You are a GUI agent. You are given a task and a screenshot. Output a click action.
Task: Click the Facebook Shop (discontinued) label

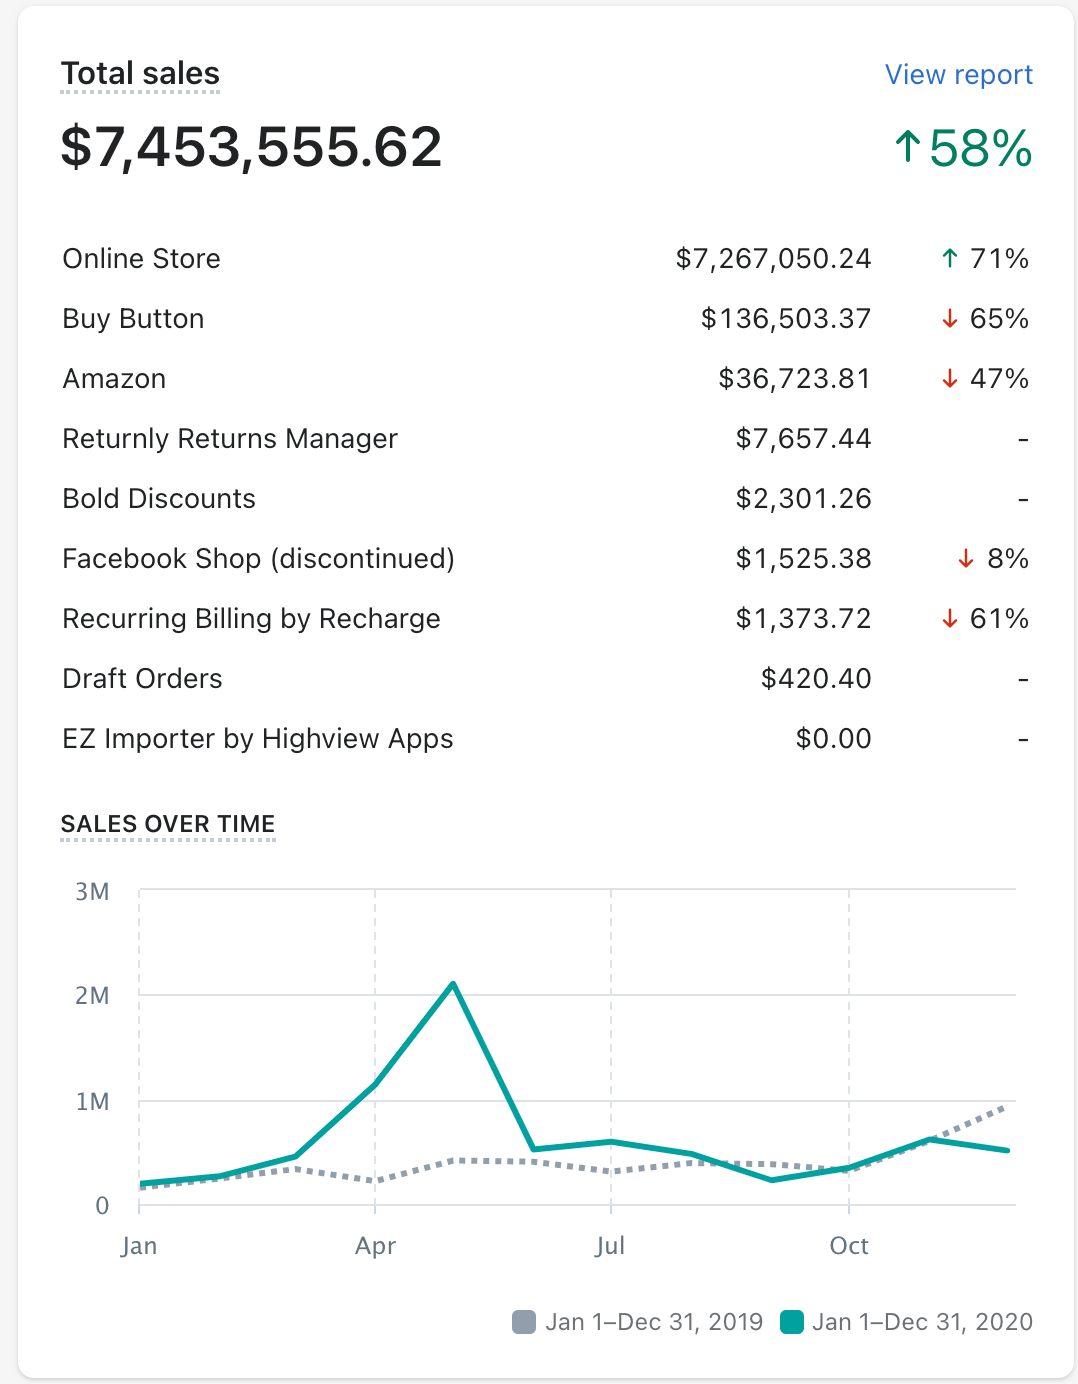pyautogui.click(x=258, y=559)
